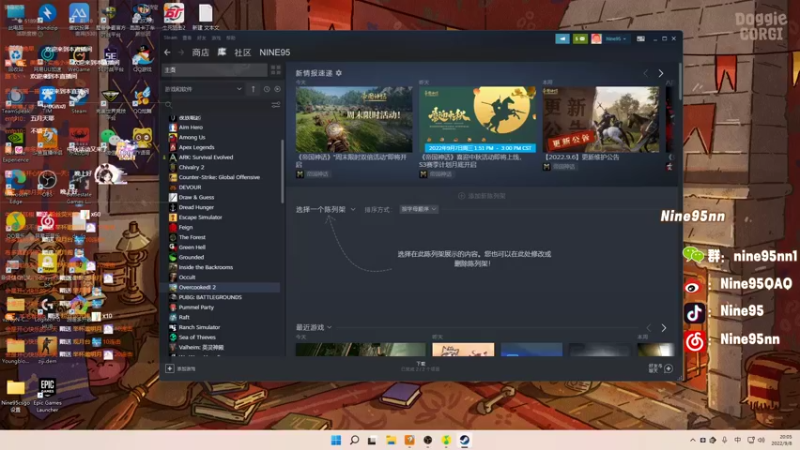Screen dimensions: 800x450
Task: Open news settings gear next to 新情报速递
Action: (x=339, y=73)
